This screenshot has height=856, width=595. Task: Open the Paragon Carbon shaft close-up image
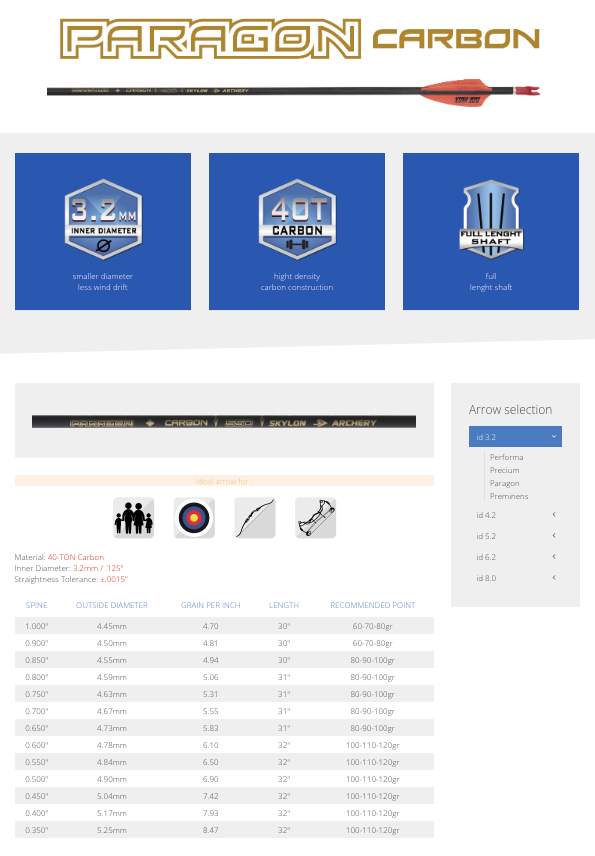[x=224, y=421]
